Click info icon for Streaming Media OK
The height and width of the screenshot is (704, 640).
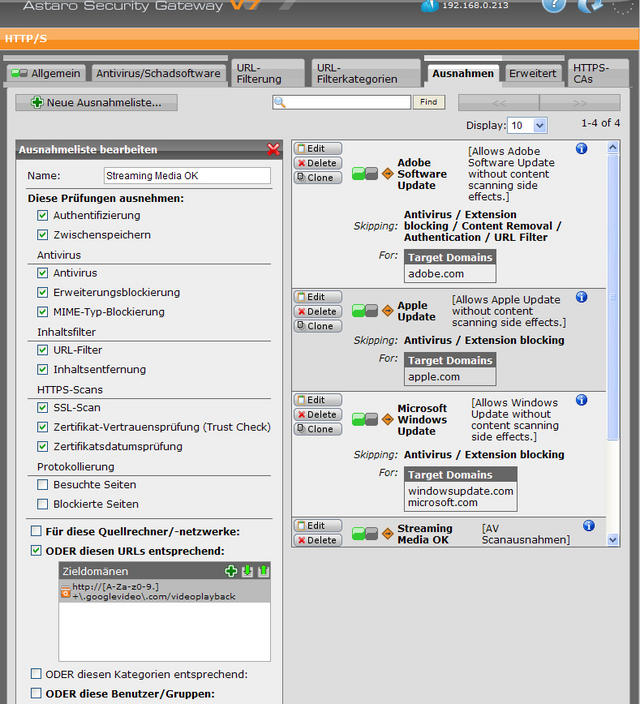[589, 526]
